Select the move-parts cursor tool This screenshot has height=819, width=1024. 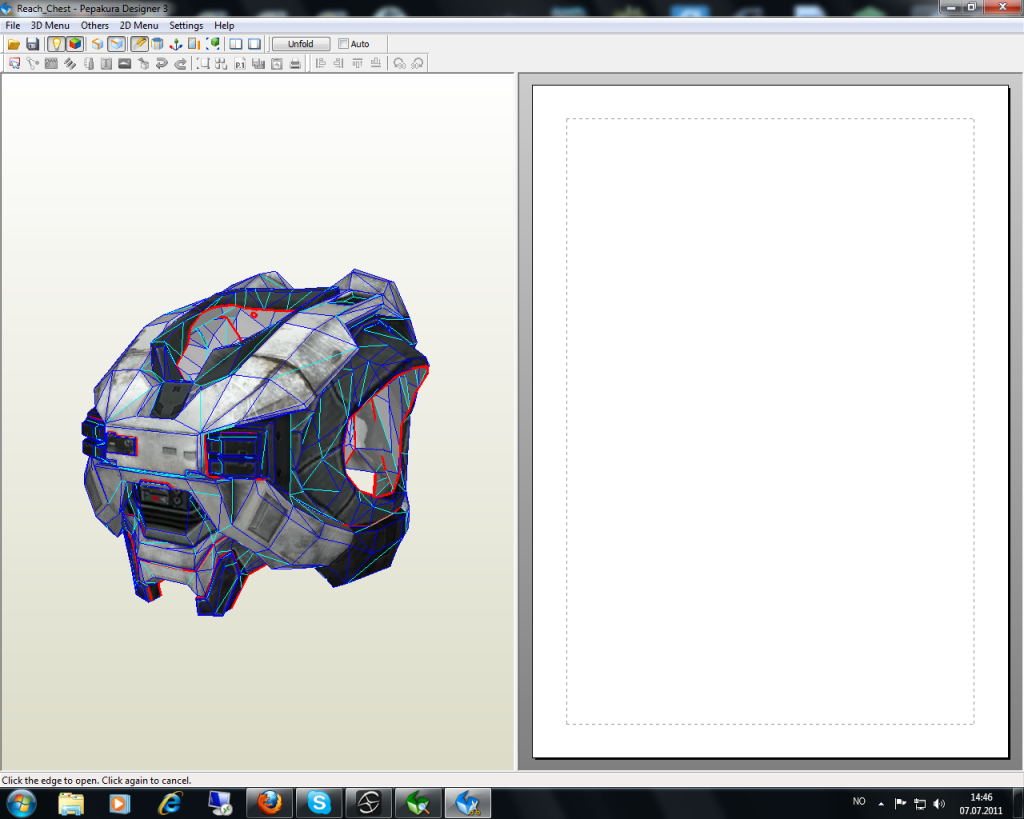coord(14,63)
